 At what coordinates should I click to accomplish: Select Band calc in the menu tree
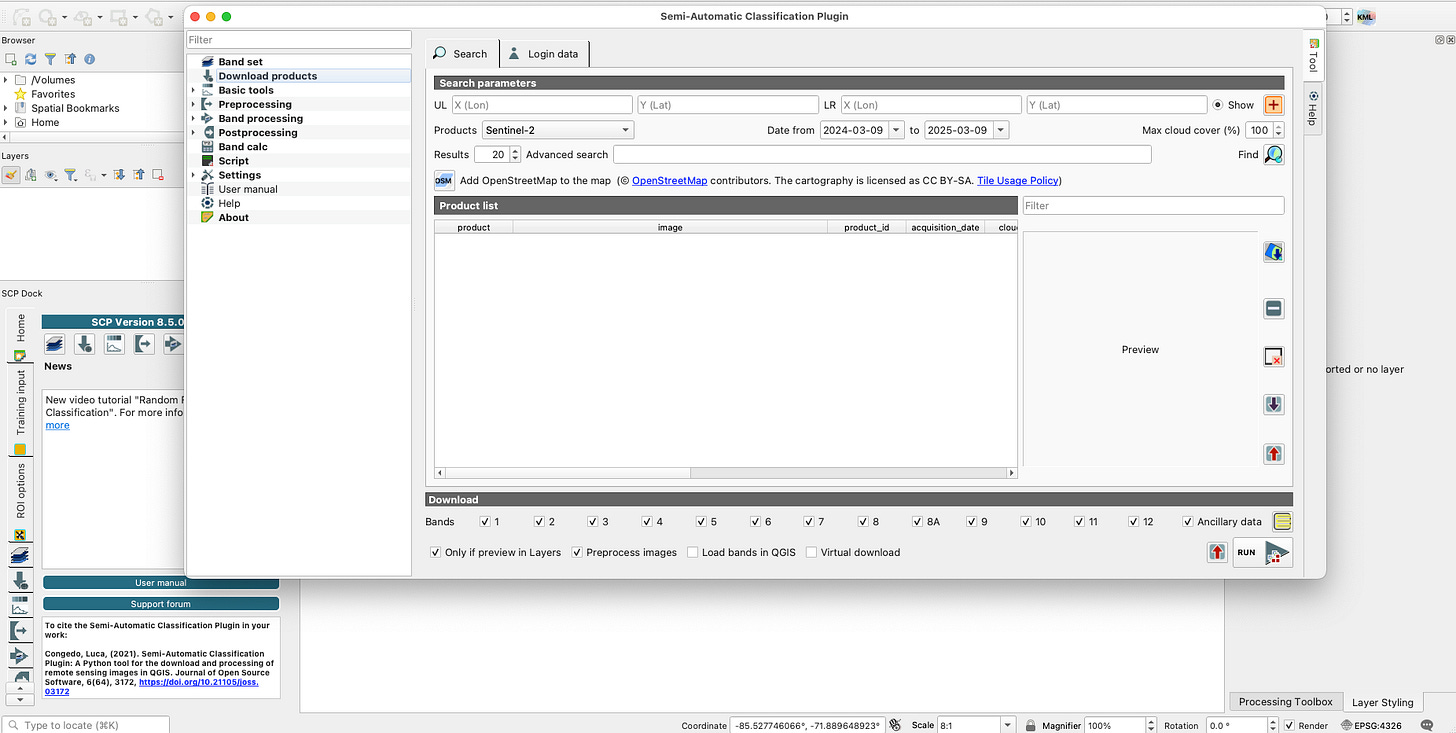[x=243, y=147]
